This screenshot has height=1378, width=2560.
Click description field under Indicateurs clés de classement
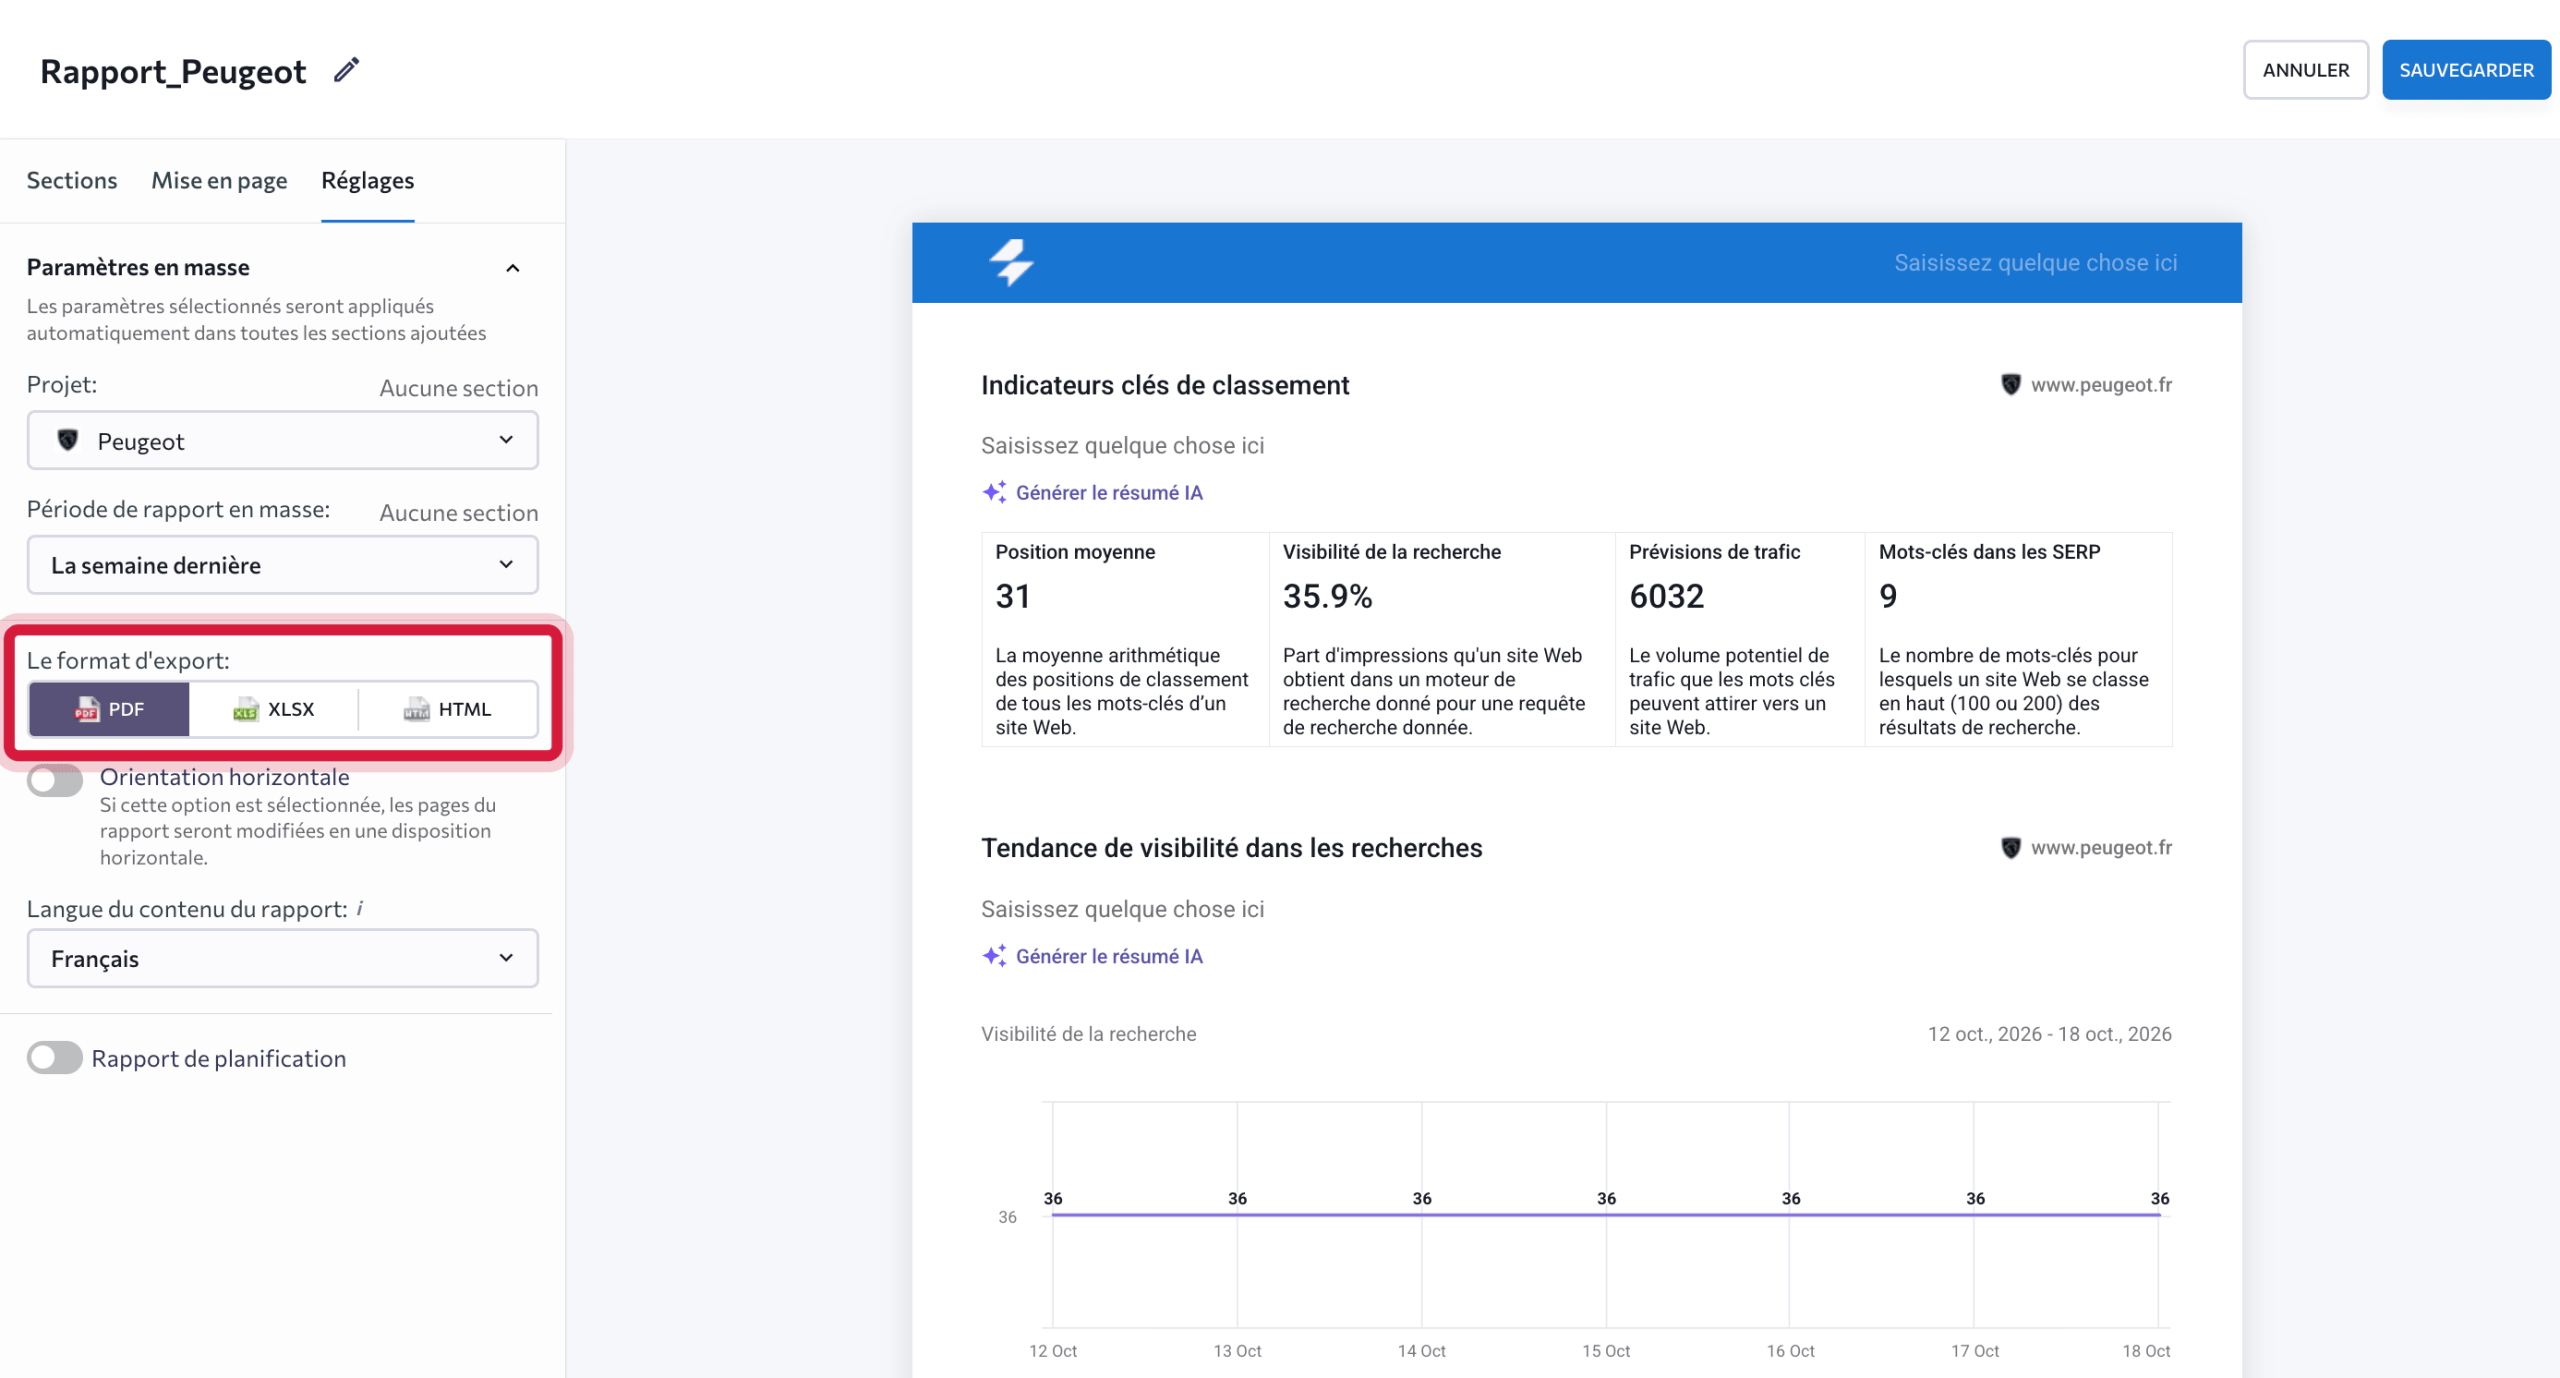[1122, 445]
